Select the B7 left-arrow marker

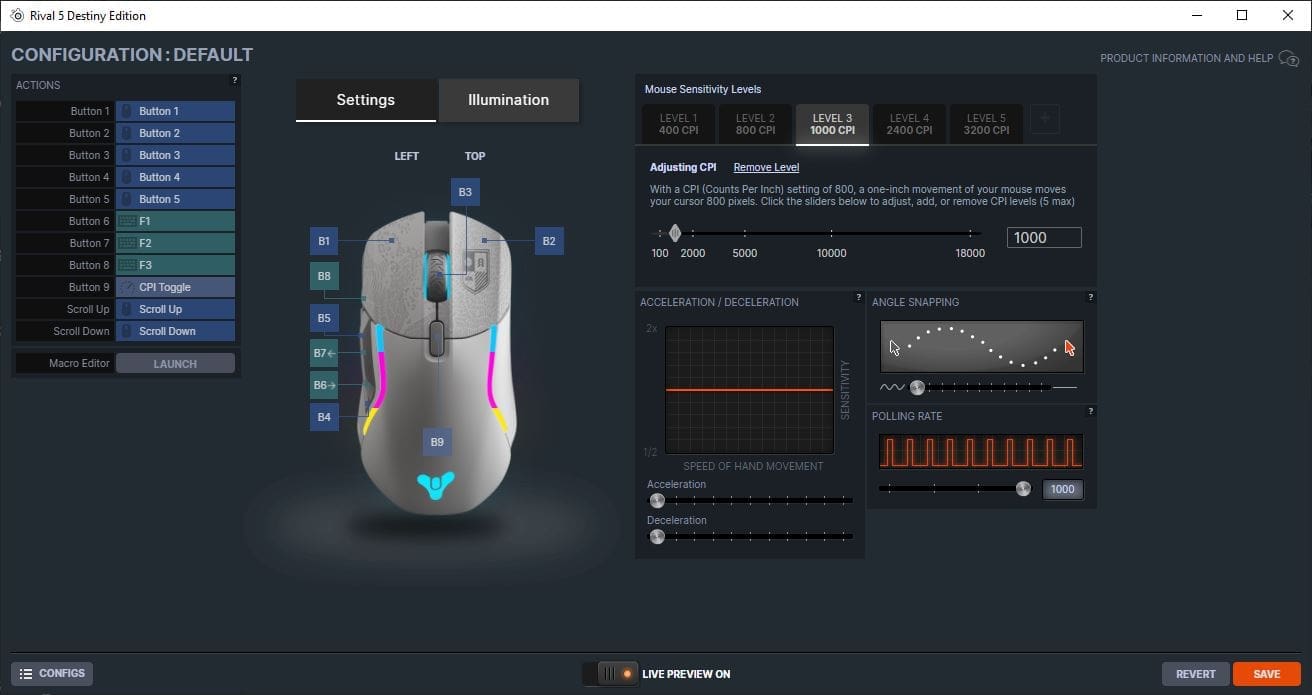point(324,353)
